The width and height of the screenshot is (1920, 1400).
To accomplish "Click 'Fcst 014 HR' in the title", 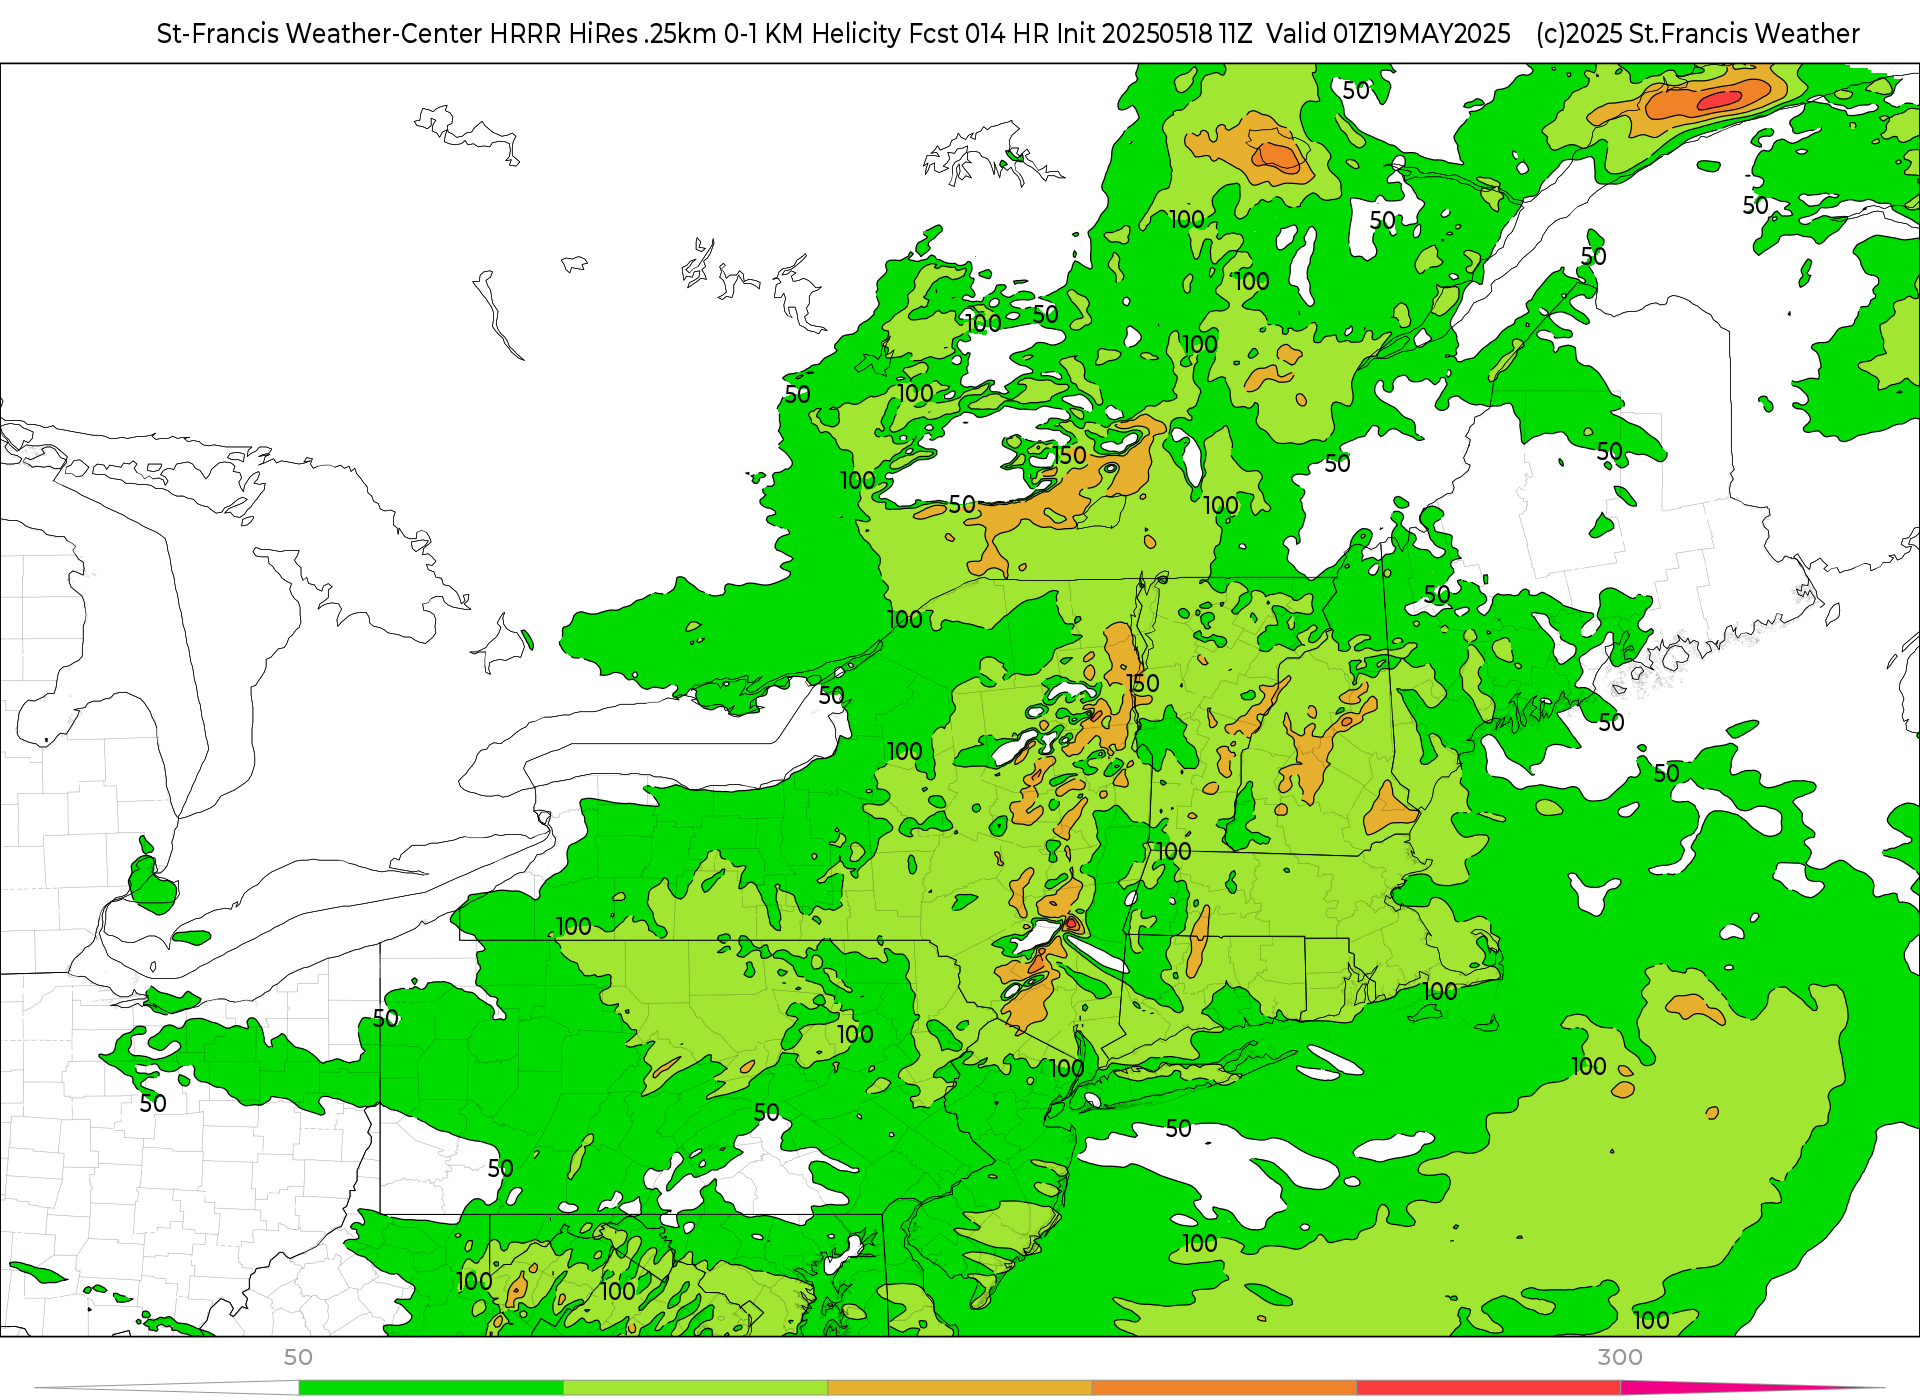I will (x=980, y=34).
